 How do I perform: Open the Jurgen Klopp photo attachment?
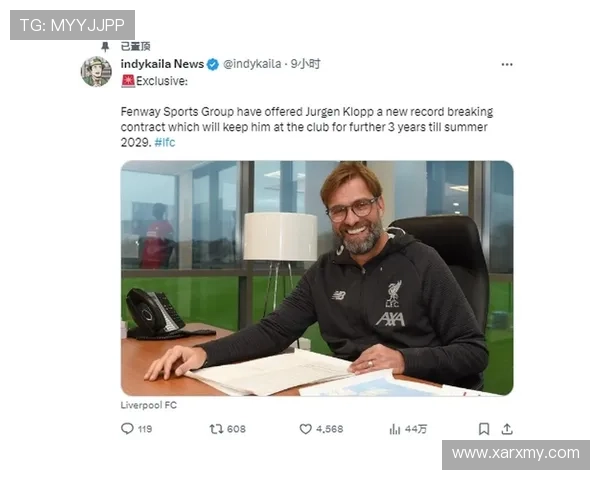(317, 278)
